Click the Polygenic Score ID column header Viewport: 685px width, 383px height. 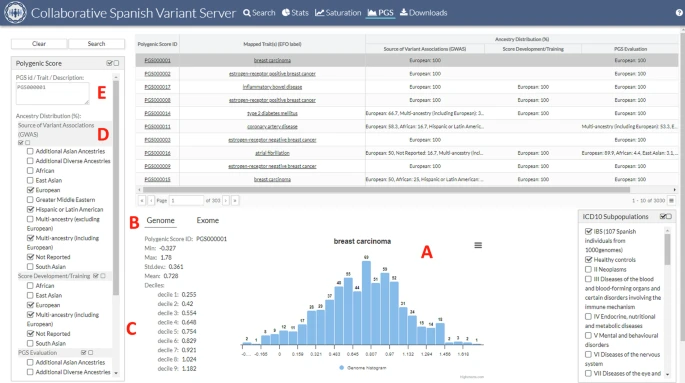pyautogui.click(x=157, y=44)
